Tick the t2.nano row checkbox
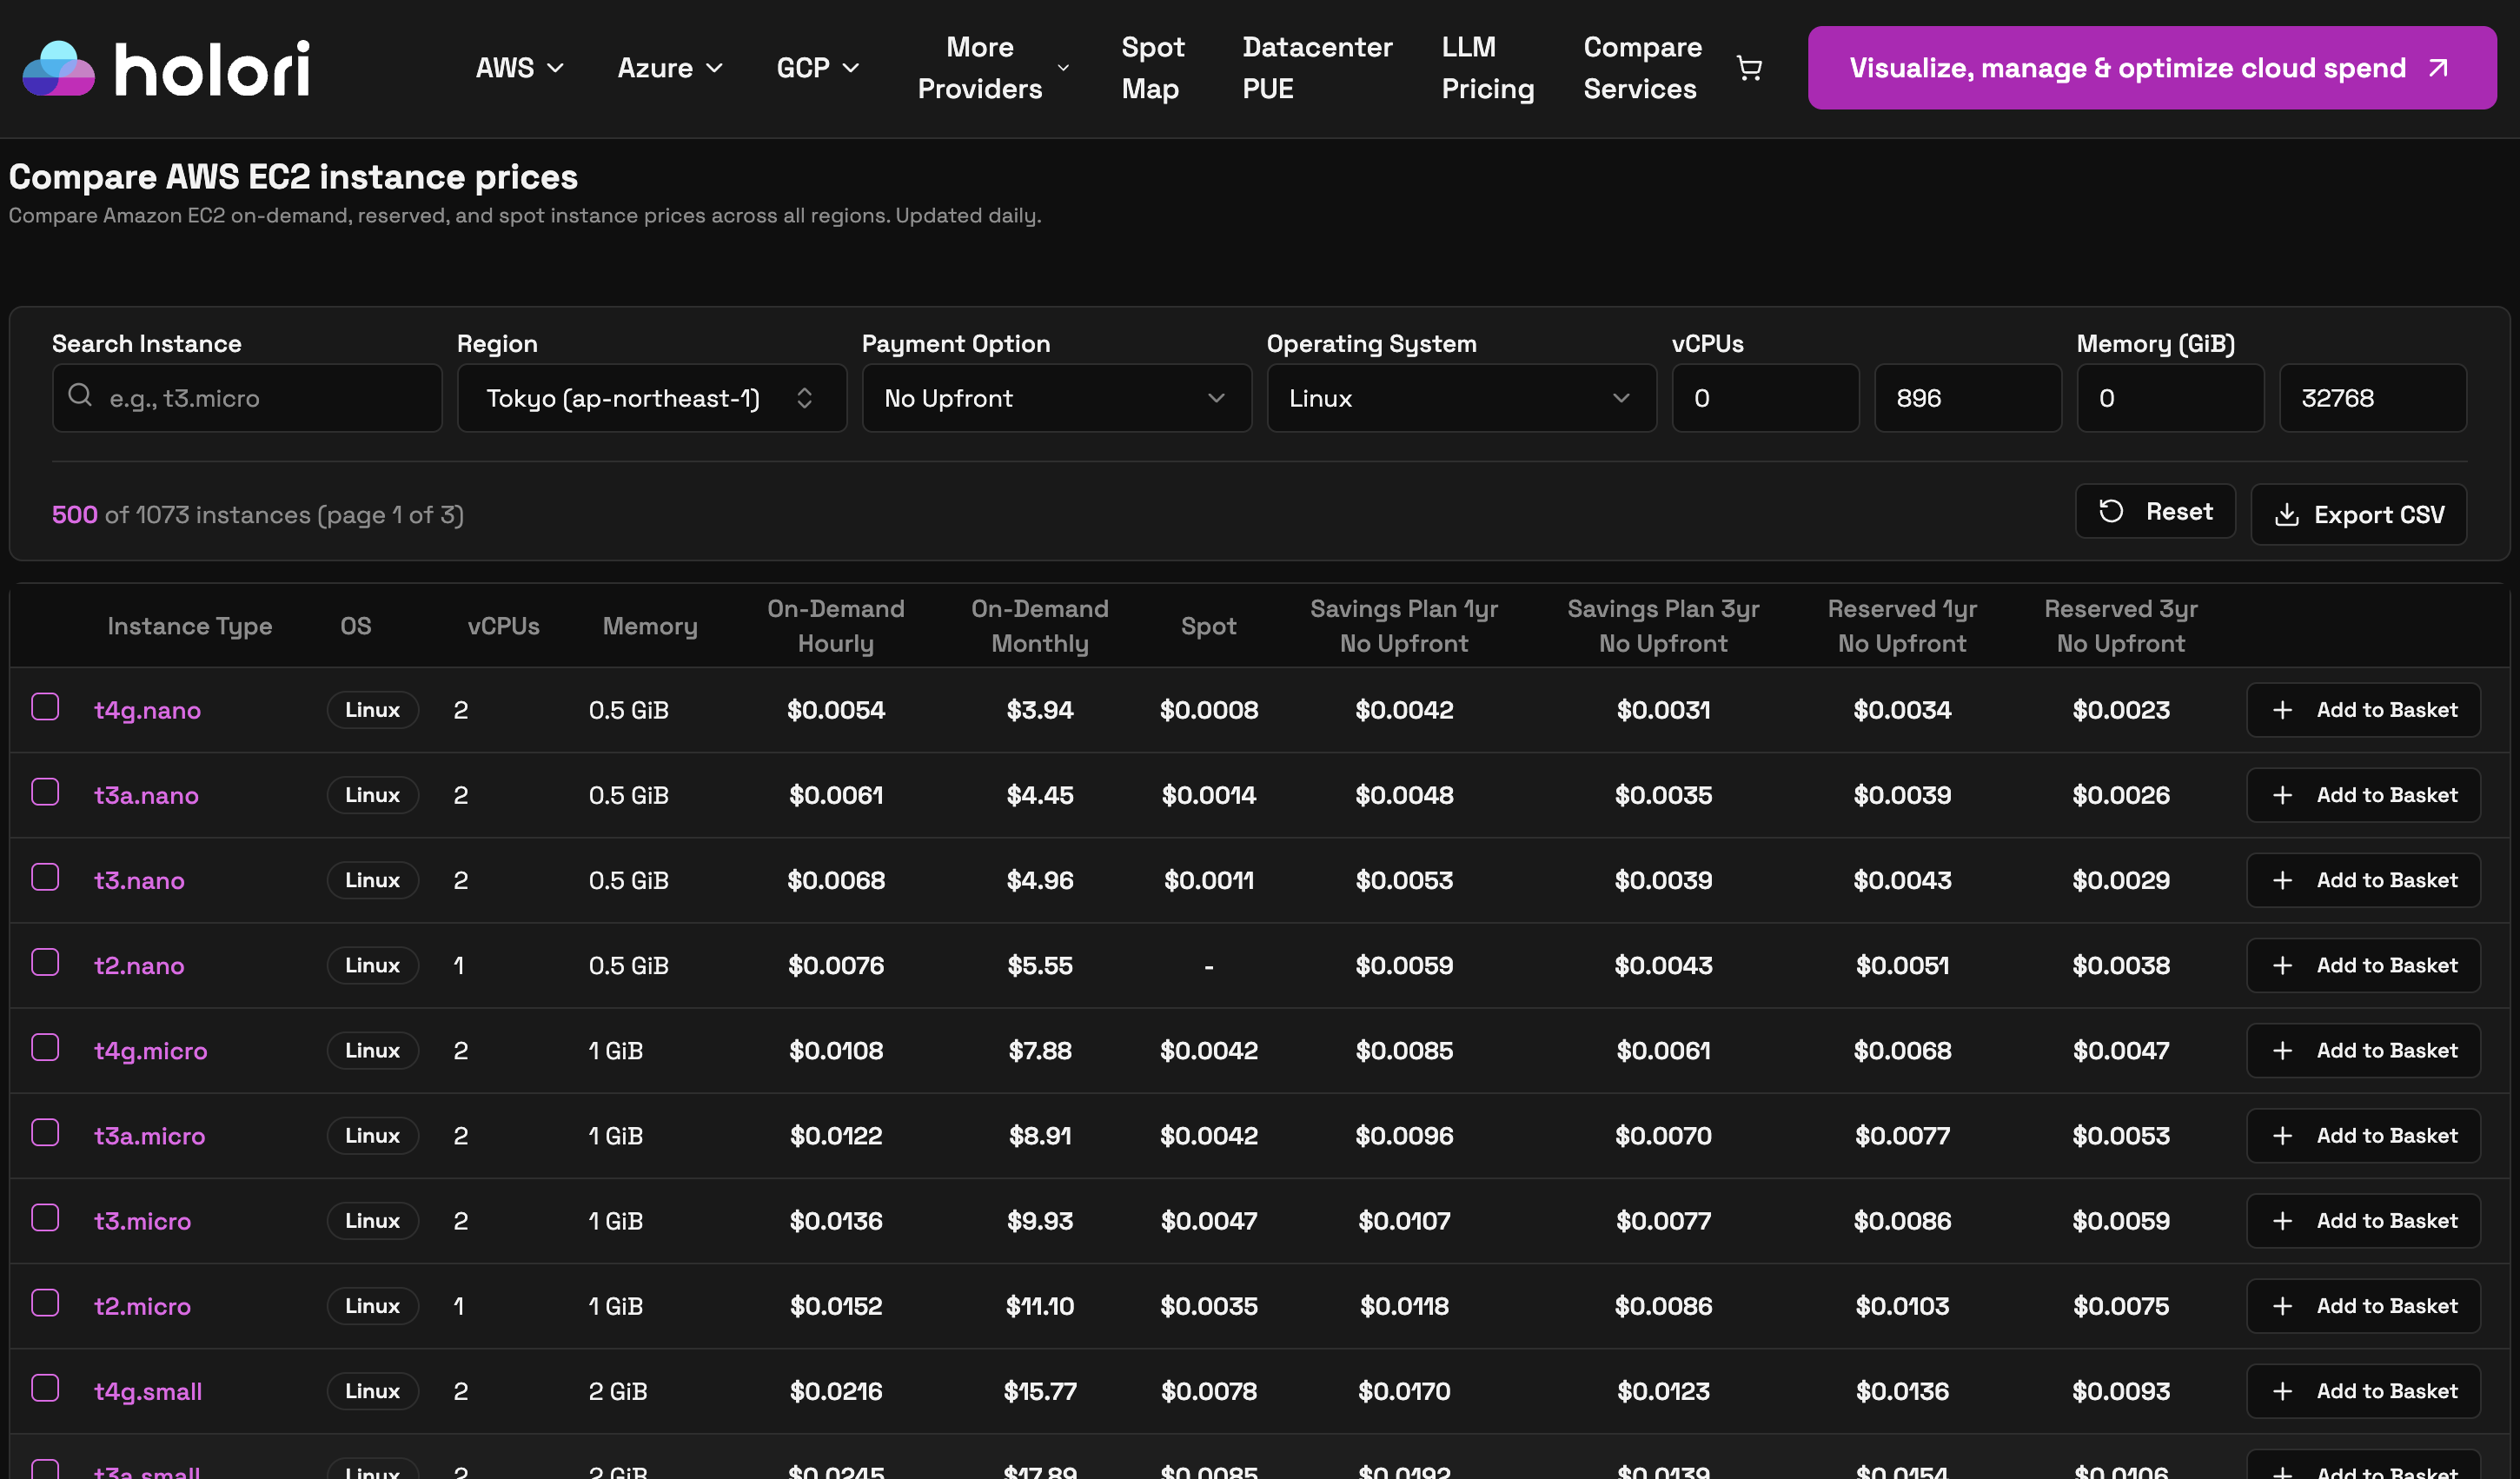This screenshot has width=2520, height=1479. click(x=45, y=962)
